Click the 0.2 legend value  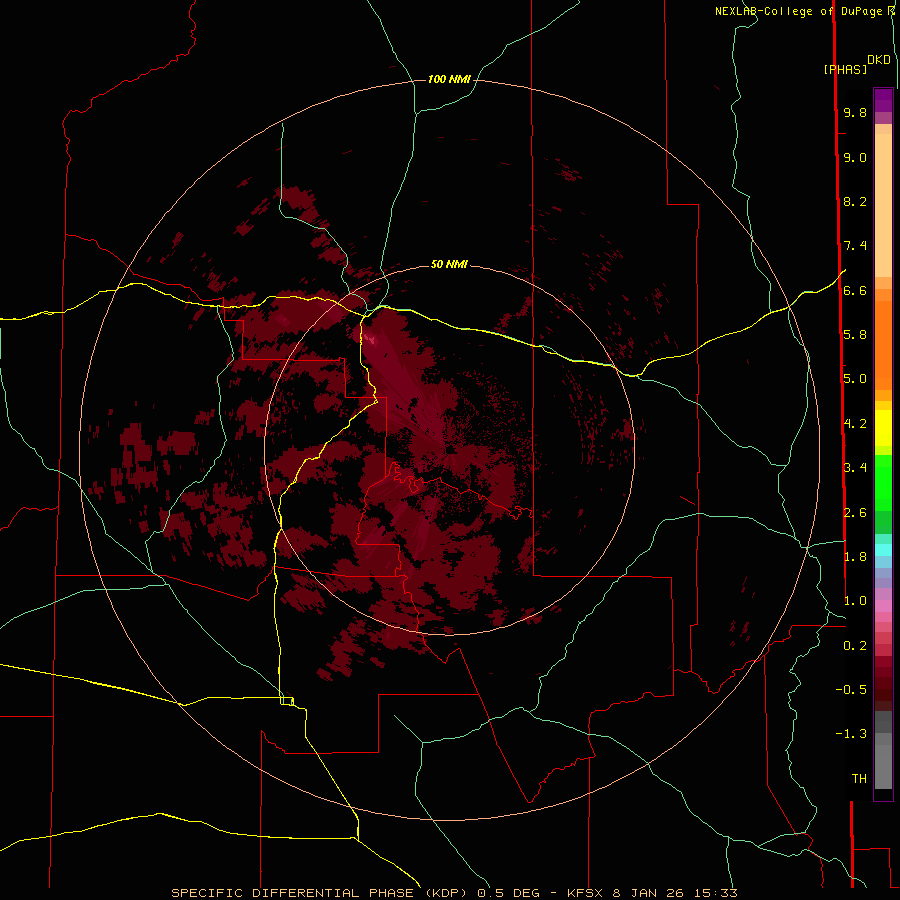[855, 646]
